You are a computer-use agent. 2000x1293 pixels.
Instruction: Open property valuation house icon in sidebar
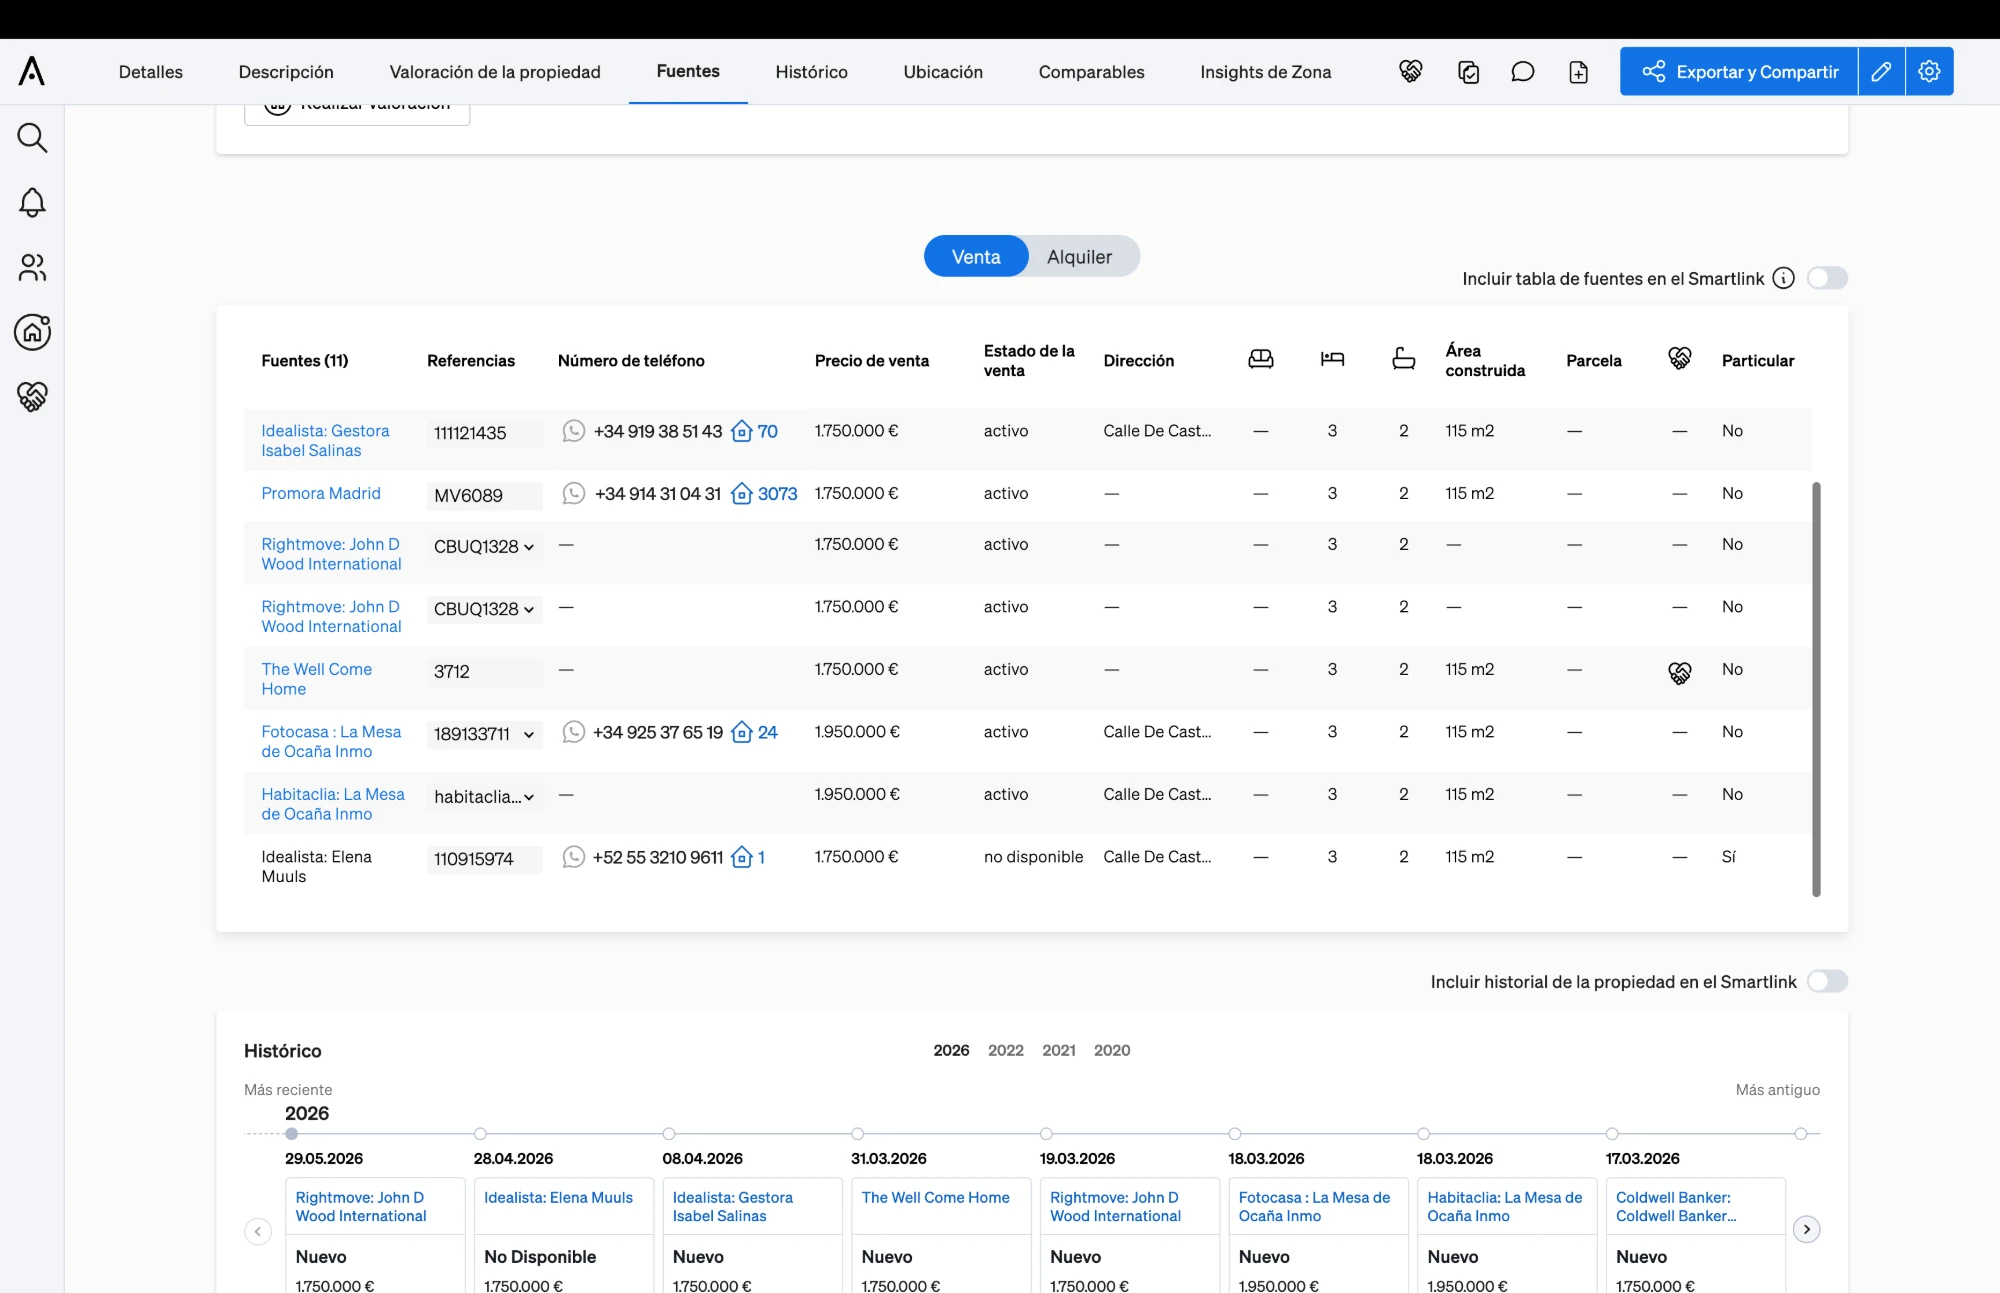click(32, 332)
